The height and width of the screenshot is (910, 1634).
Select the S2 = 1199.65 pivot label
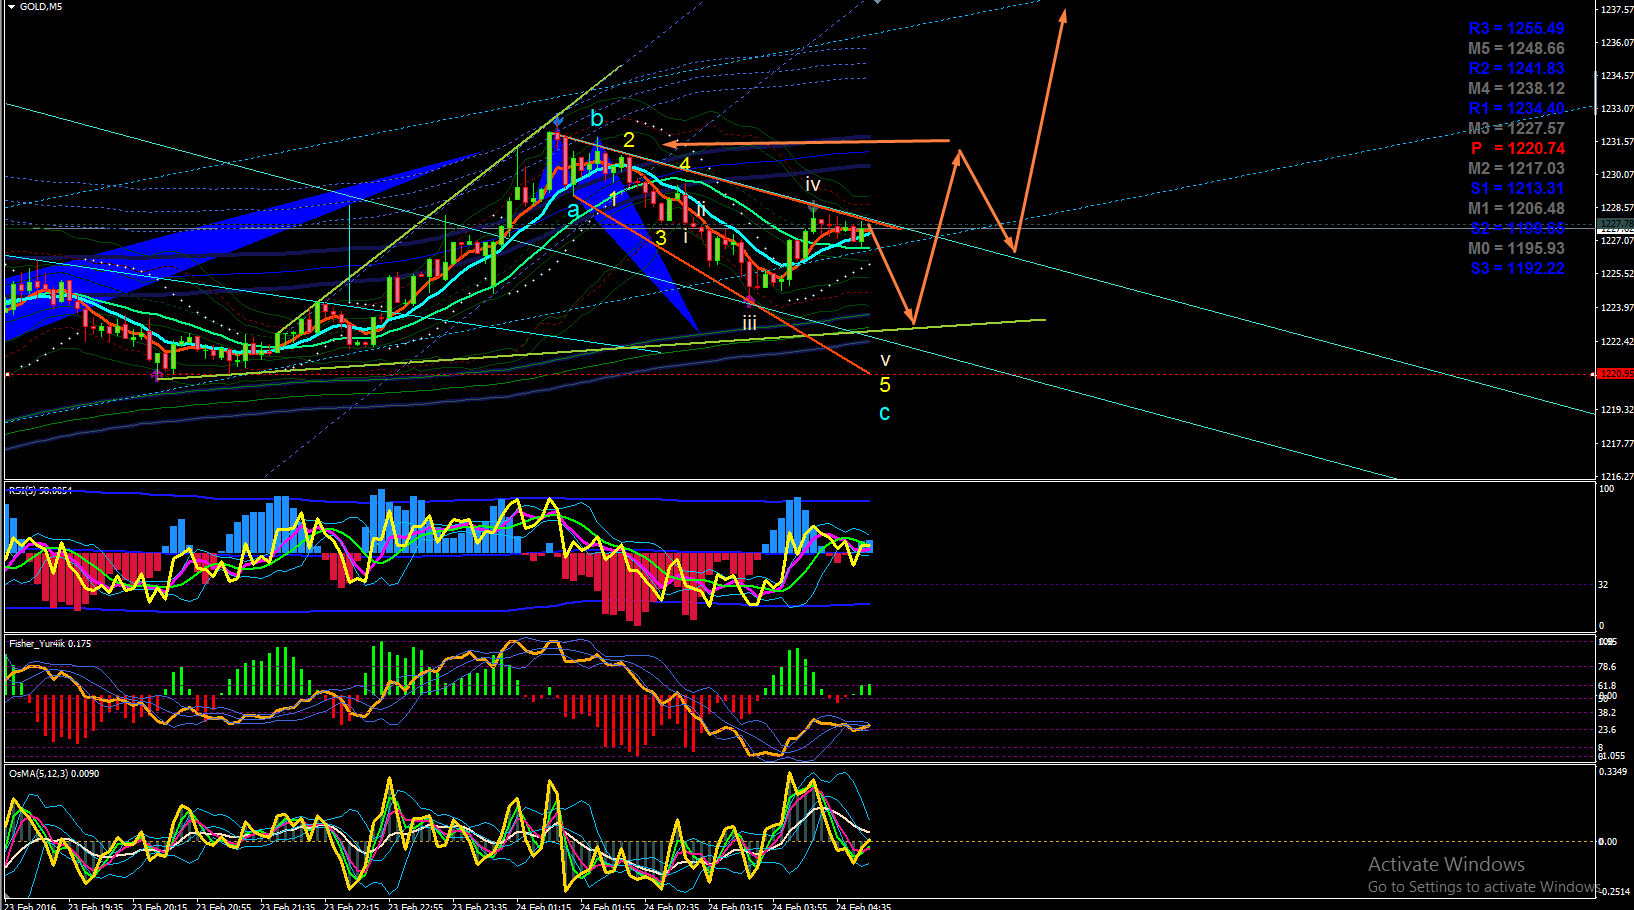(x=1517, y=229)
